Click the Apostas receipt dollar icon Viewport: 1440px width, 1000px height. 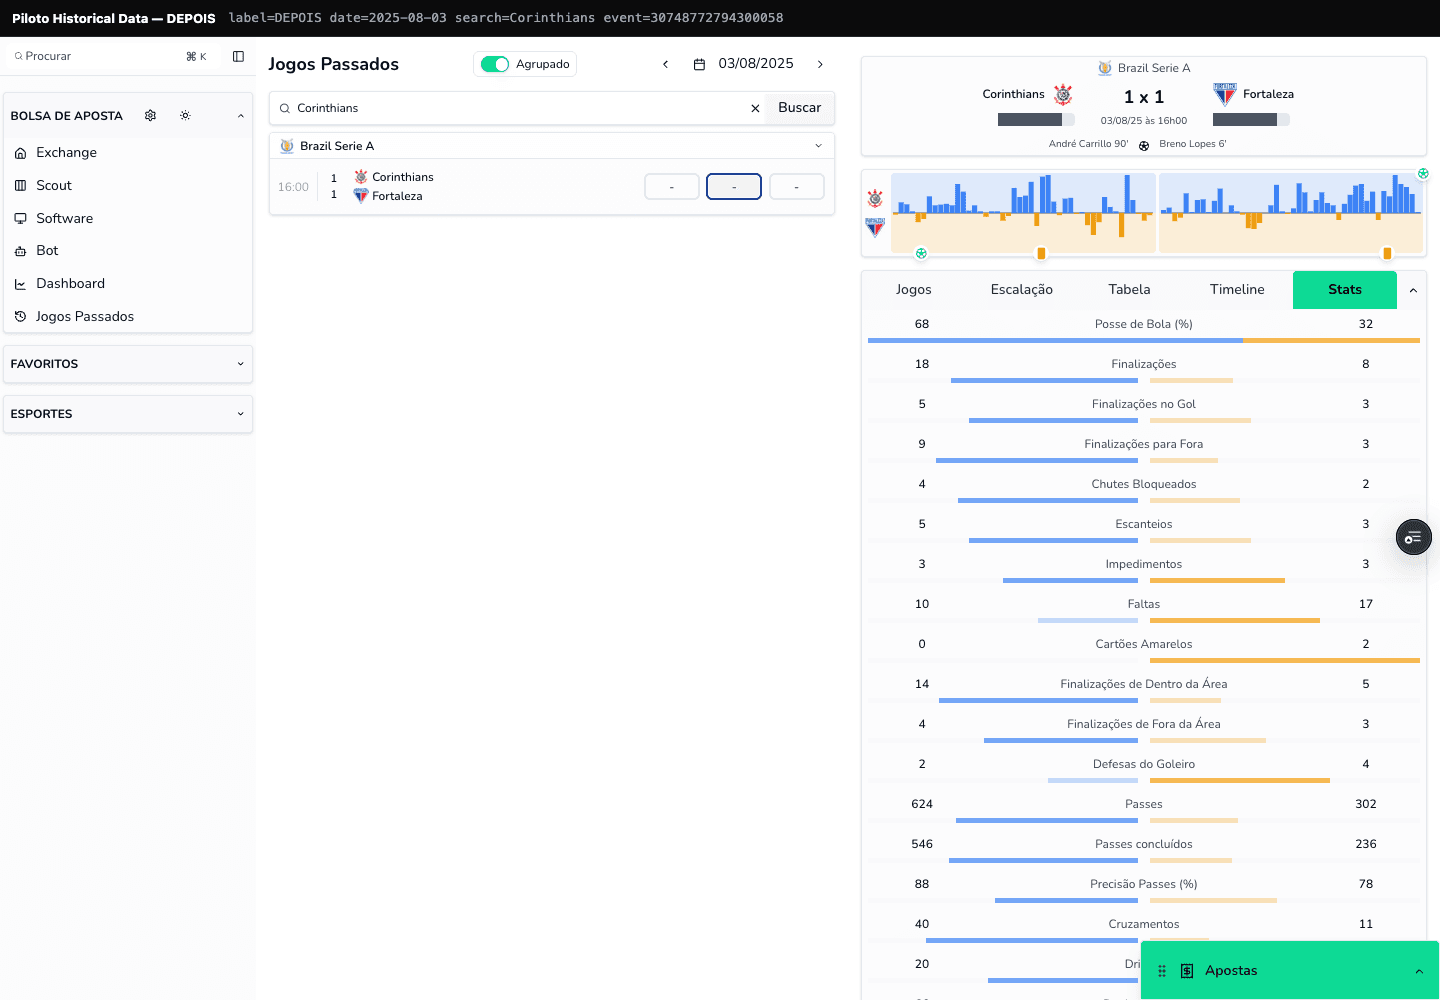1187,971
